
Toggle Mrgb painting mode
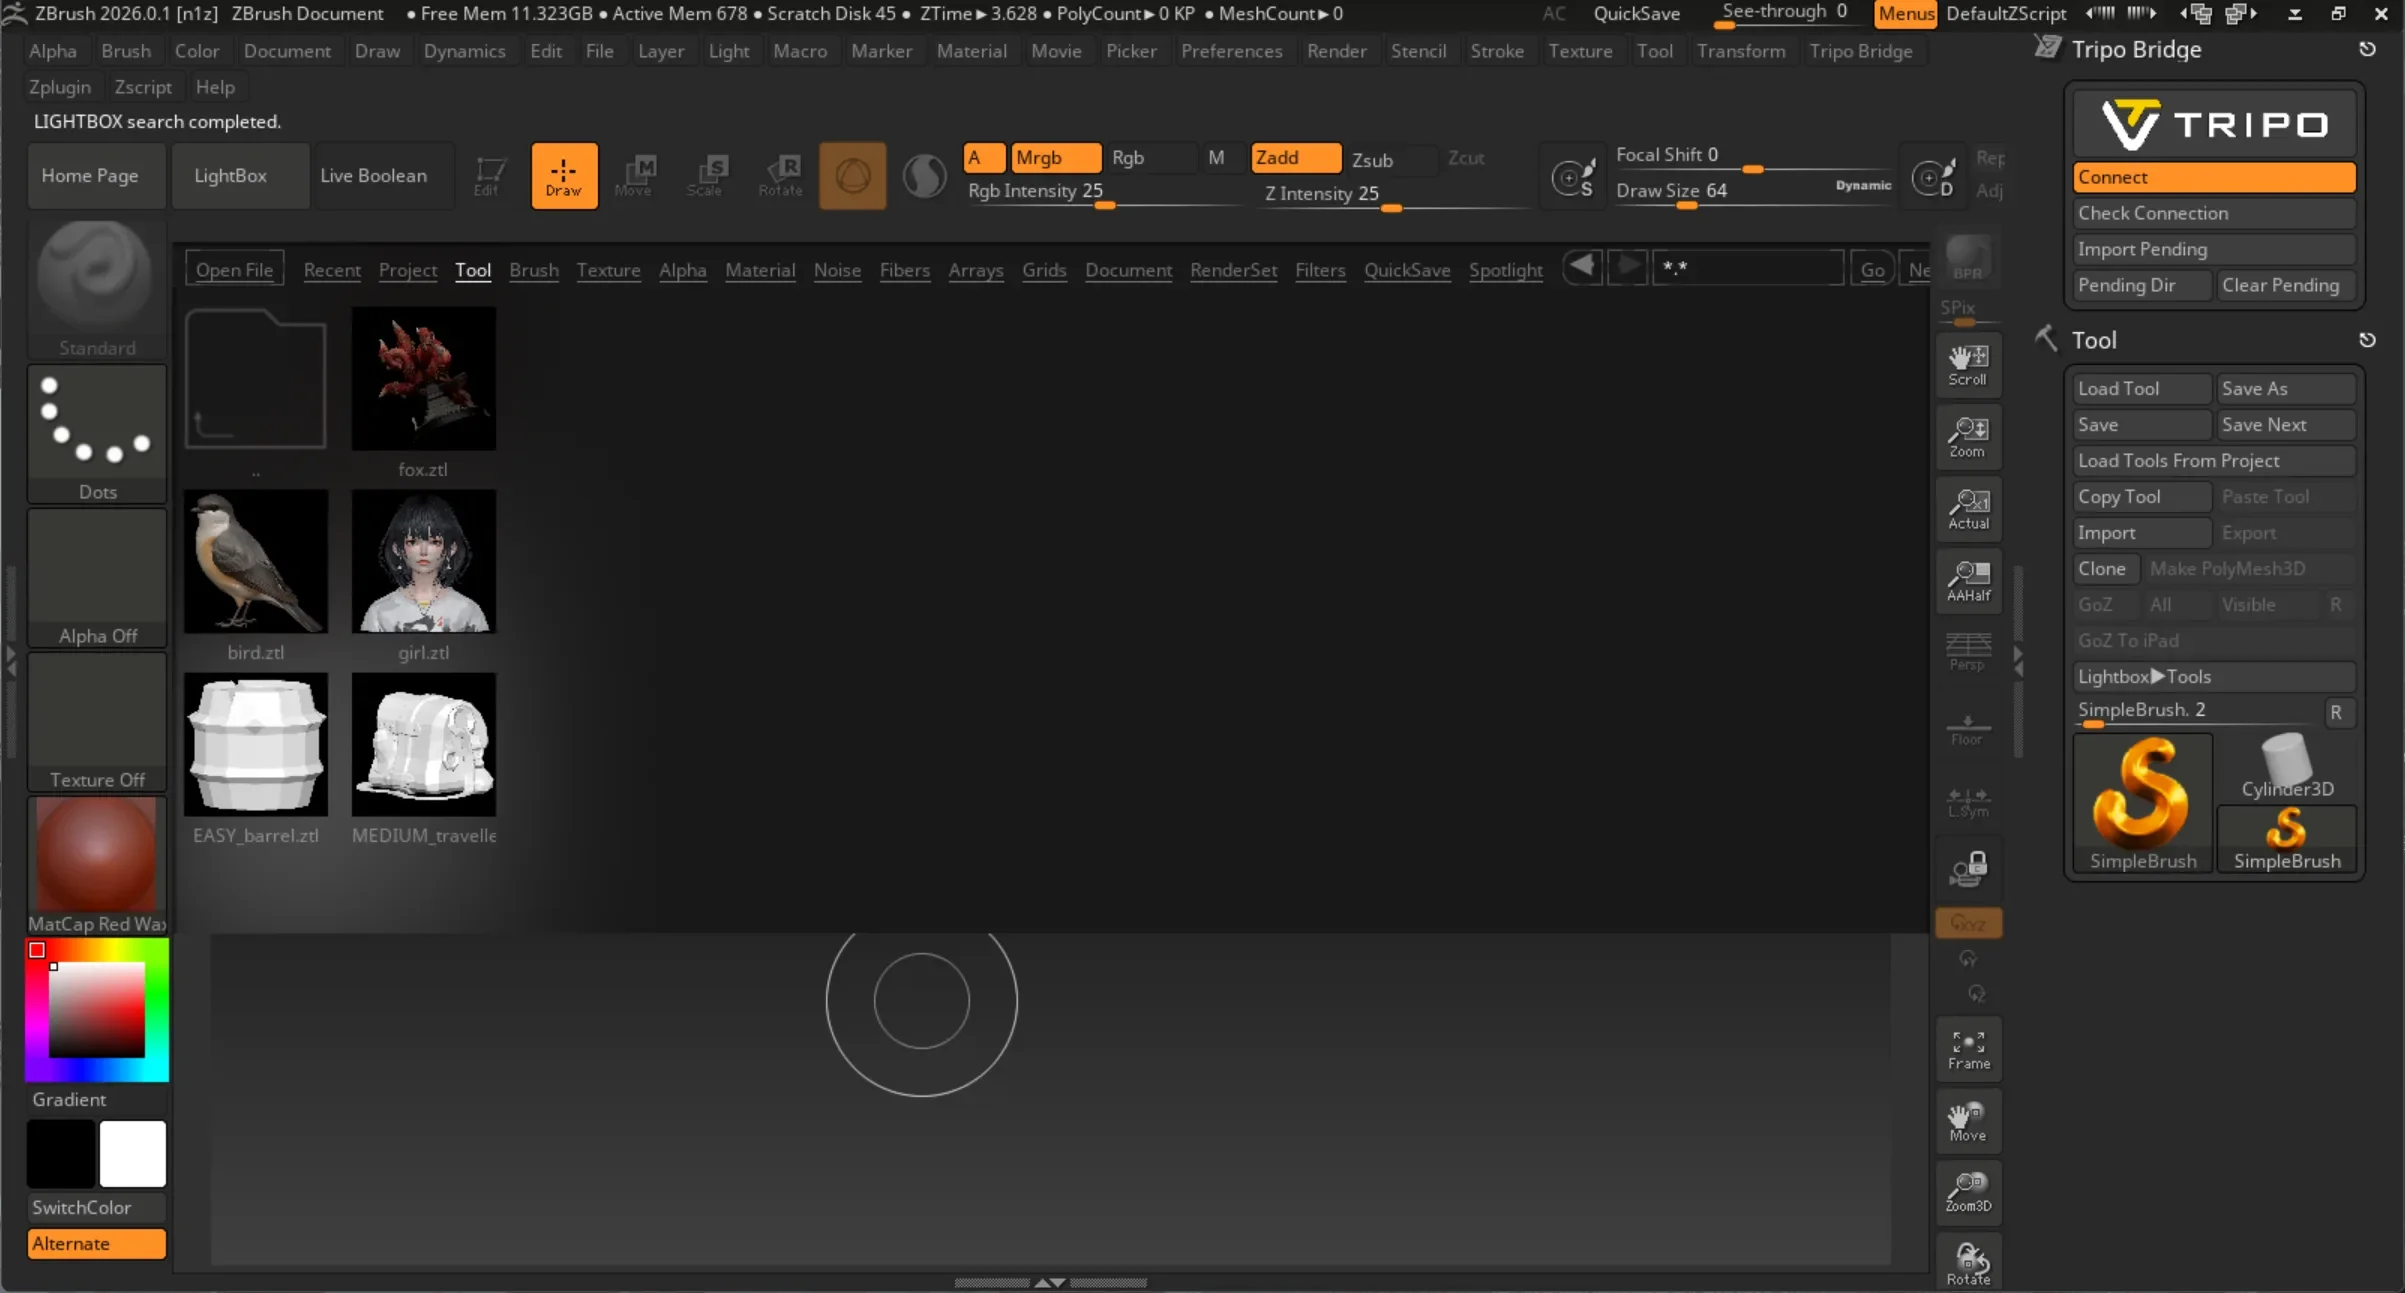point(1056,158)
